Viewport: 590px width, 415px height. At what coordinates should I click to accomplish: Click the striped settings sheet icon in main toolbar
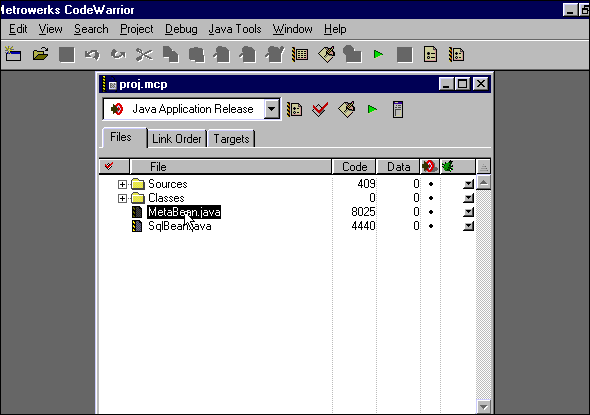click(456, 55)
